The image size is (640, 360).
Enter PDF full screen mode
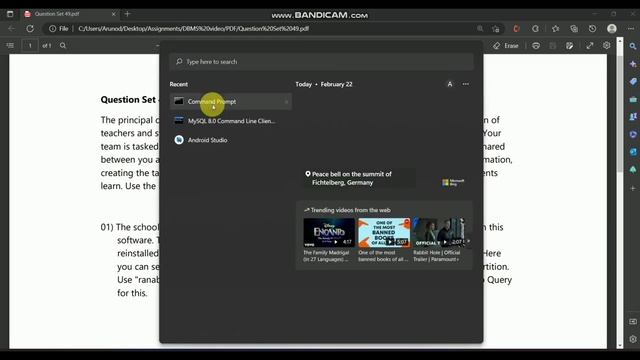click(x=590, y=46)
